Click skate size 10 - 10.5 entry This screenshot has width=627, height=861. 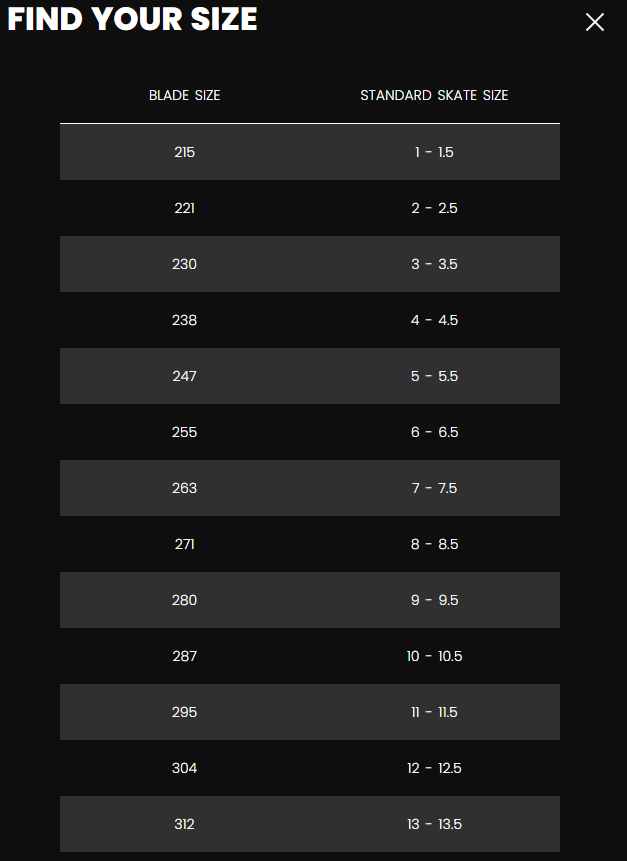[x=434, y=656]
